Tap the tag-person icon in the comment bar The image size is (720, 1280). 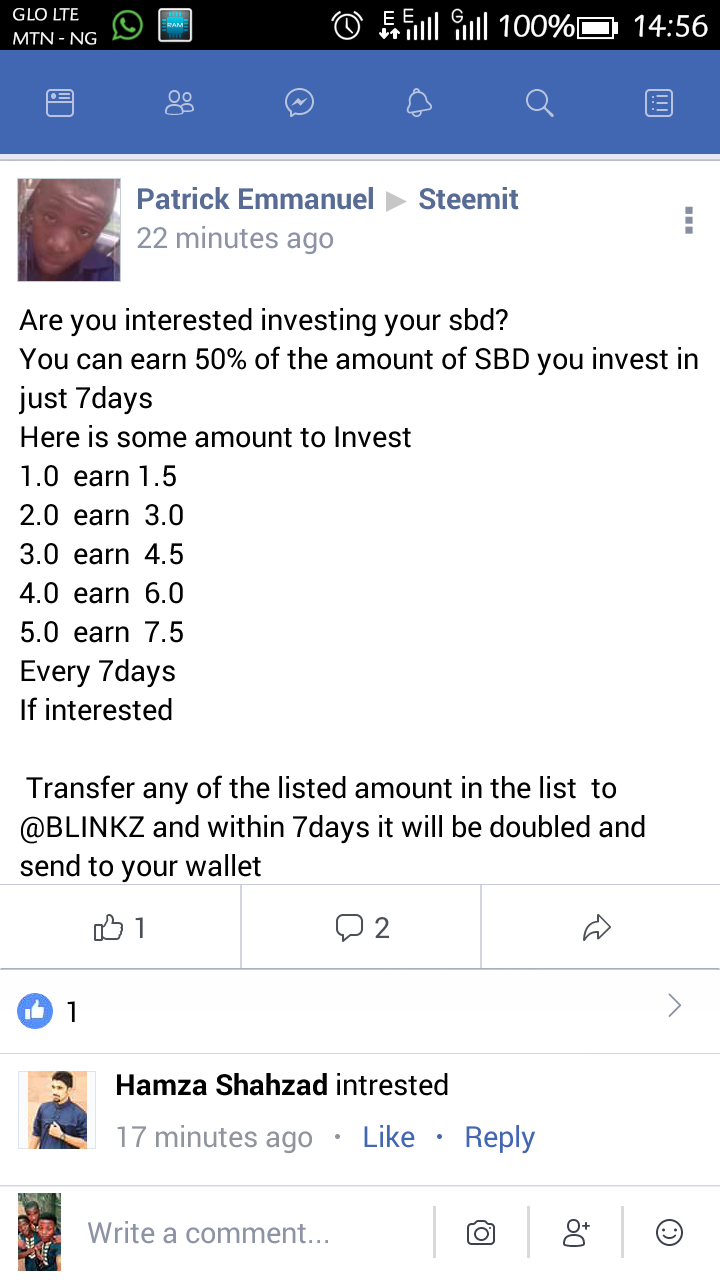575,1233
